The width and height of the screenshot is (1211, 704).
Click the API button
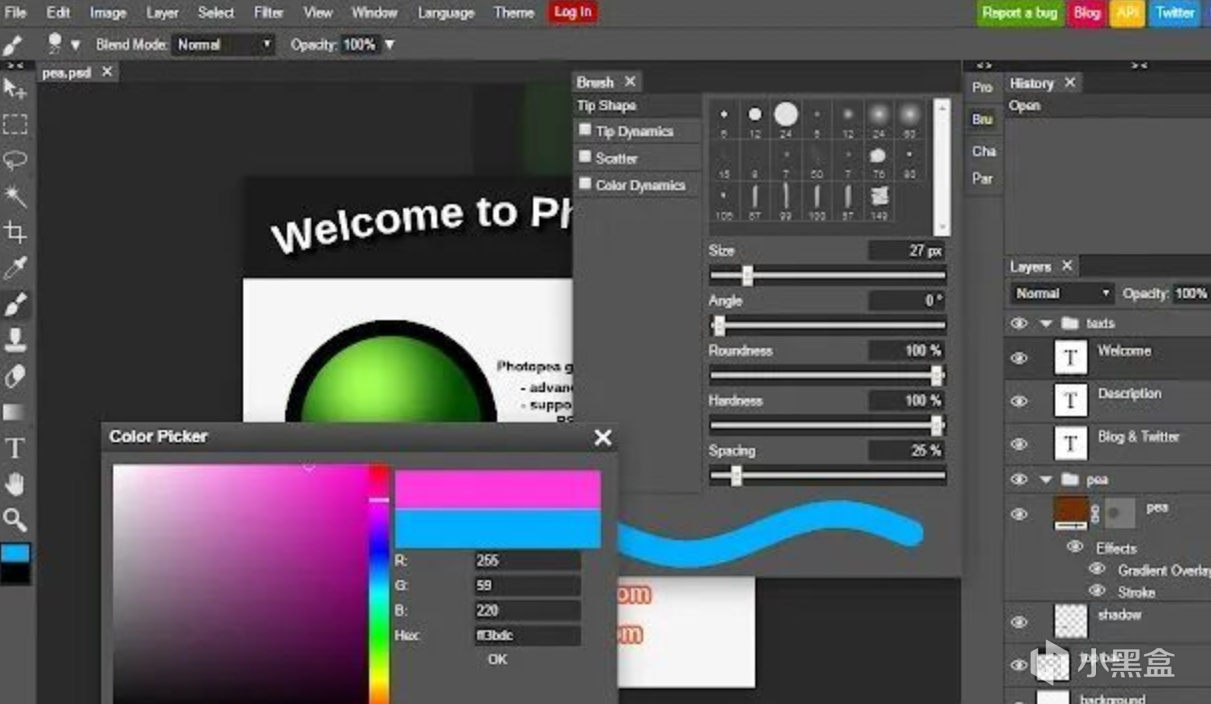[x=1127, y=13]
